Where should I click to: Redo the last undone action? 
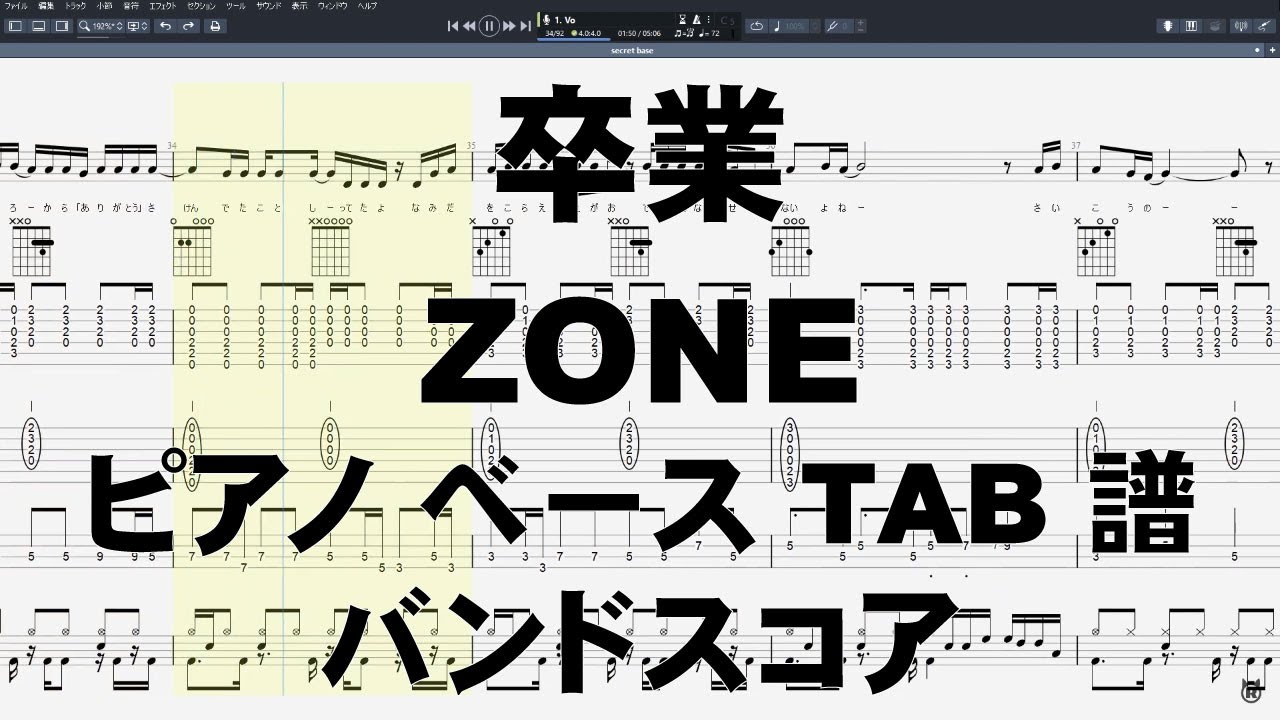coord(188,26)
